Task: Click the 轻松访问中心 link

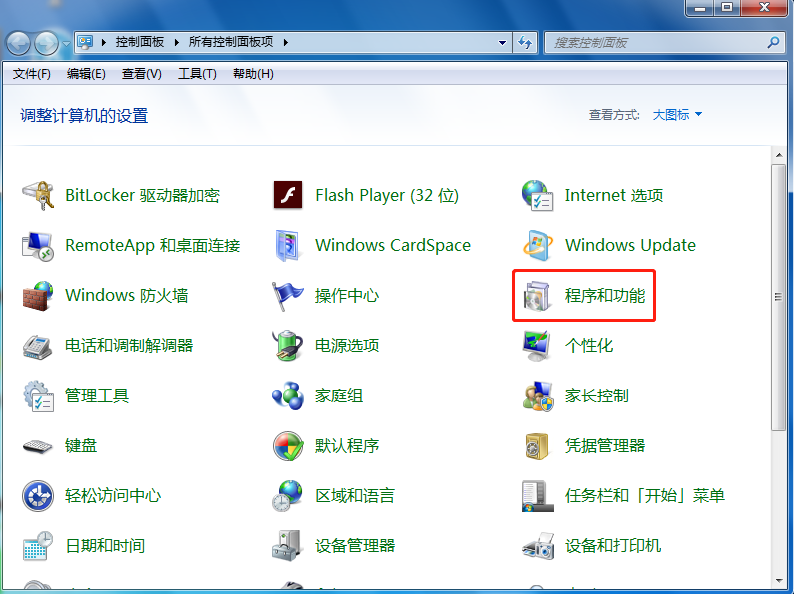Action: tap(112, 496)
